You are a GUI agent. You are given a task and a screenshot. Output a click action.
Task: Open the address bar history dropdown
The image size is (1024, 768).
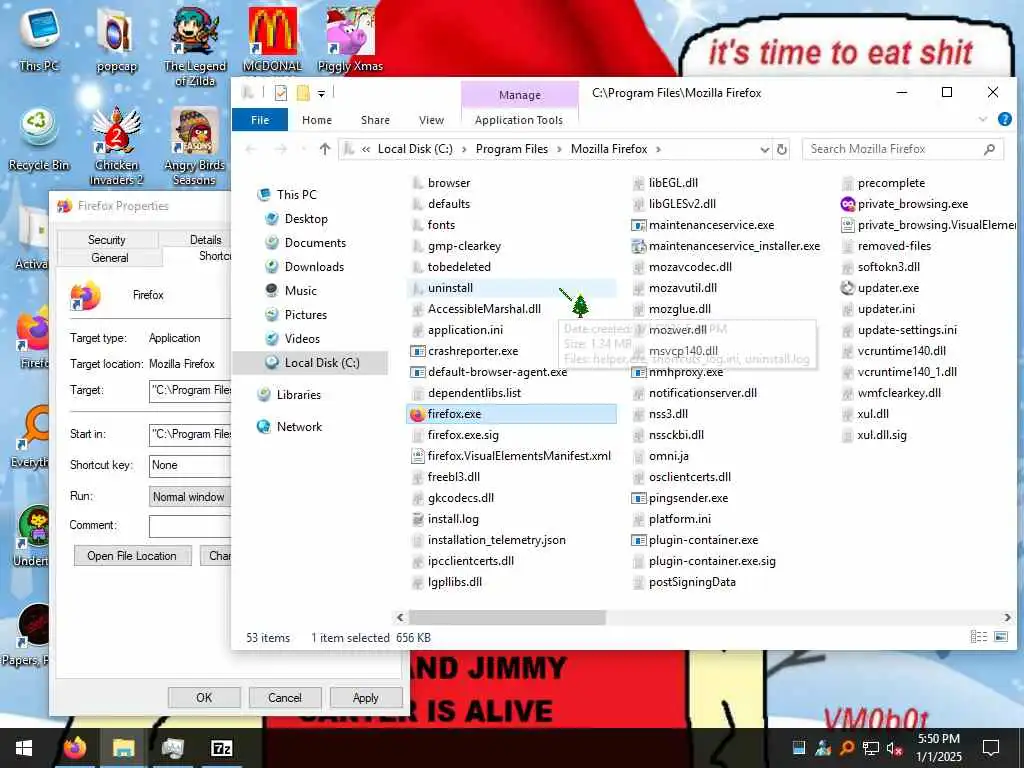(764, 150)
